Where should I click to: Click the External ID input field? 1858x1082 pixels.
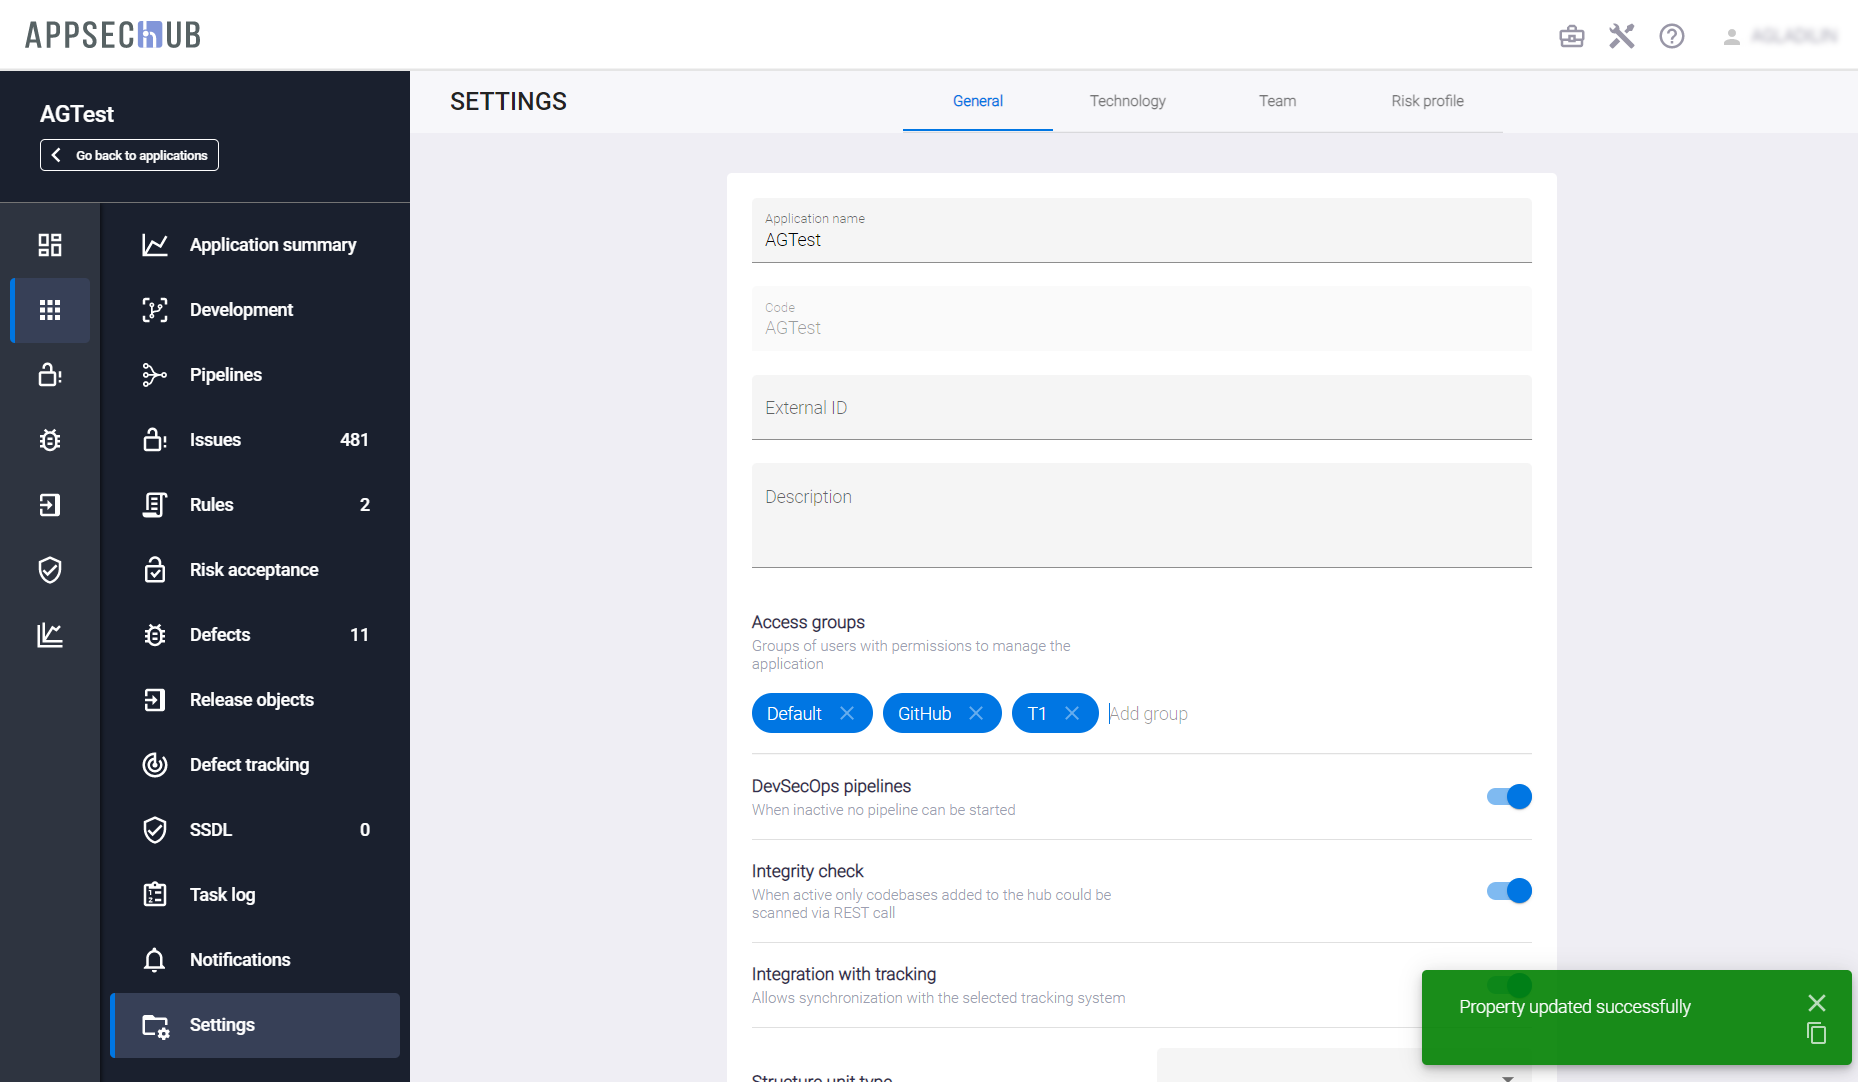(1141, 408)
